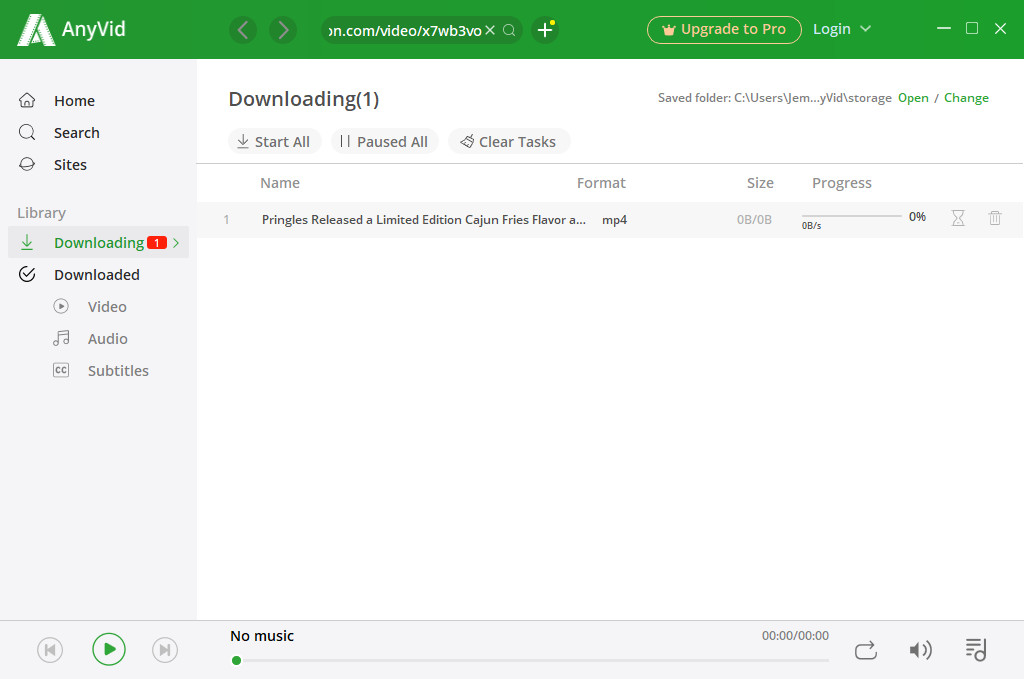This screenshot has width=1024, height=679.
Task: Click the Home house icon
Action: (x=27, y=100)
